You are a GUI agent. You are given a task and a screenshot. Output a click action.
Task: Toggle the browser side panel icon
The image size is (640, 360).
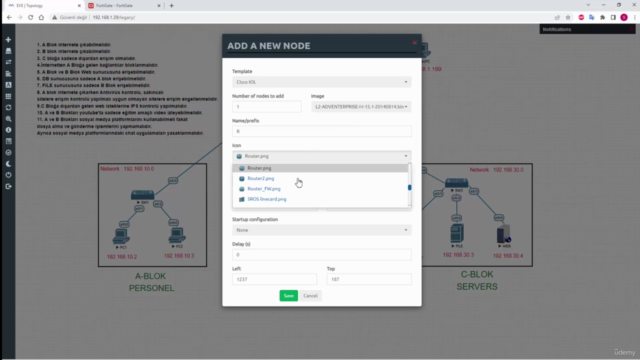pos(613,18)
